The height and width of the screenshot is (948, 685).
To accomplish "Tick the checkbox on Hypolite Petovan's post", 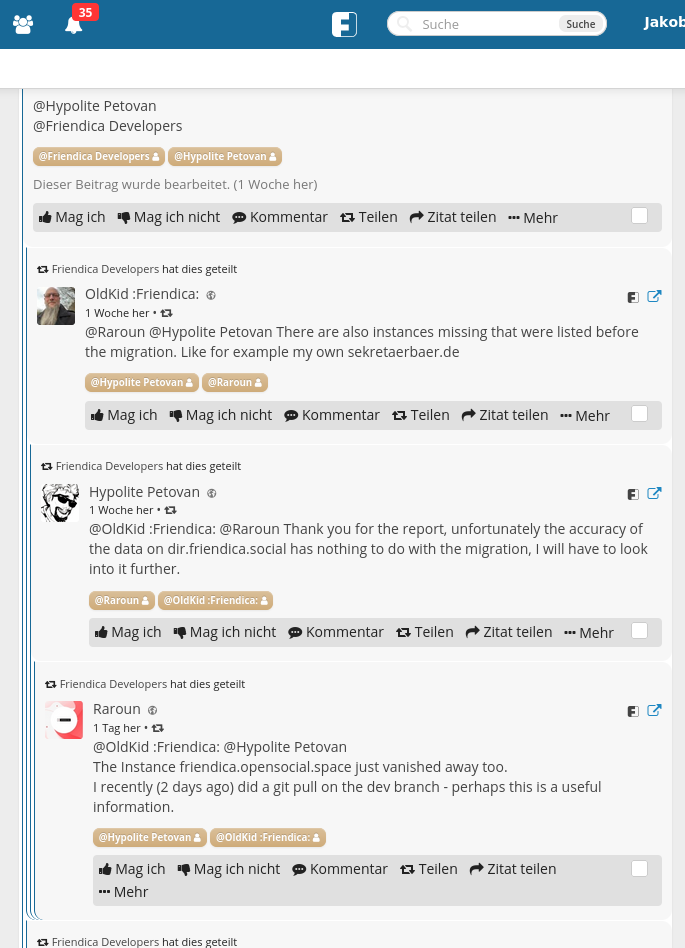I will click(x=640, y=631).
